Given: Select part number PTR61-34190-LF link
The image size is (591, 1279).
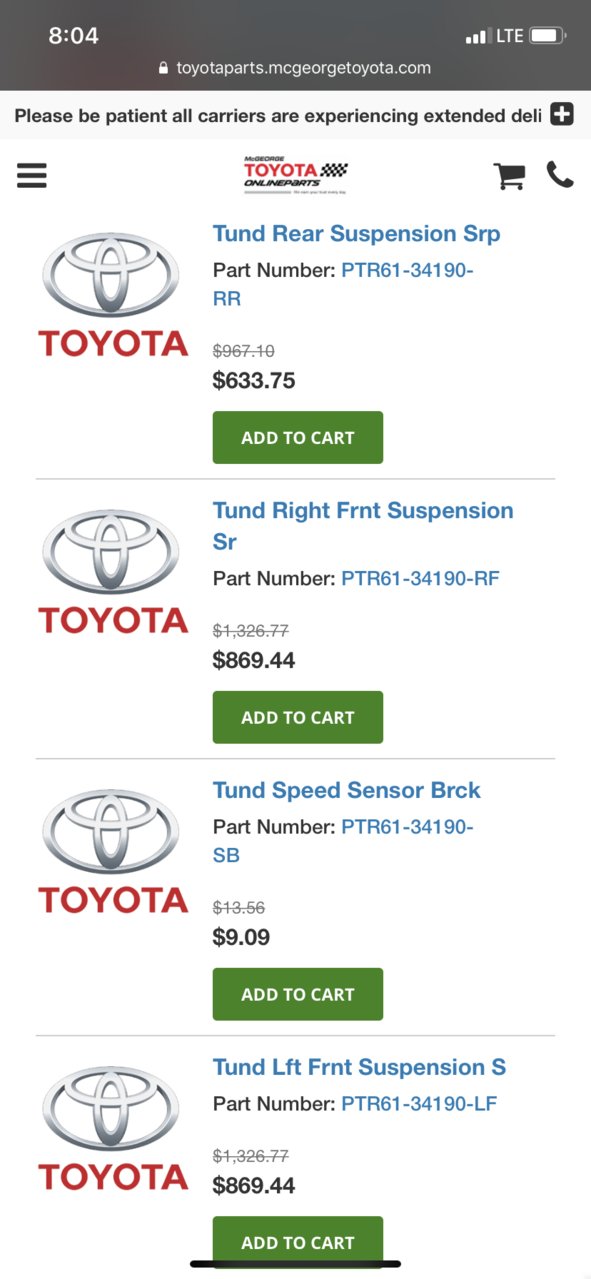Looking at the screenshot, I should (419, 1104).
